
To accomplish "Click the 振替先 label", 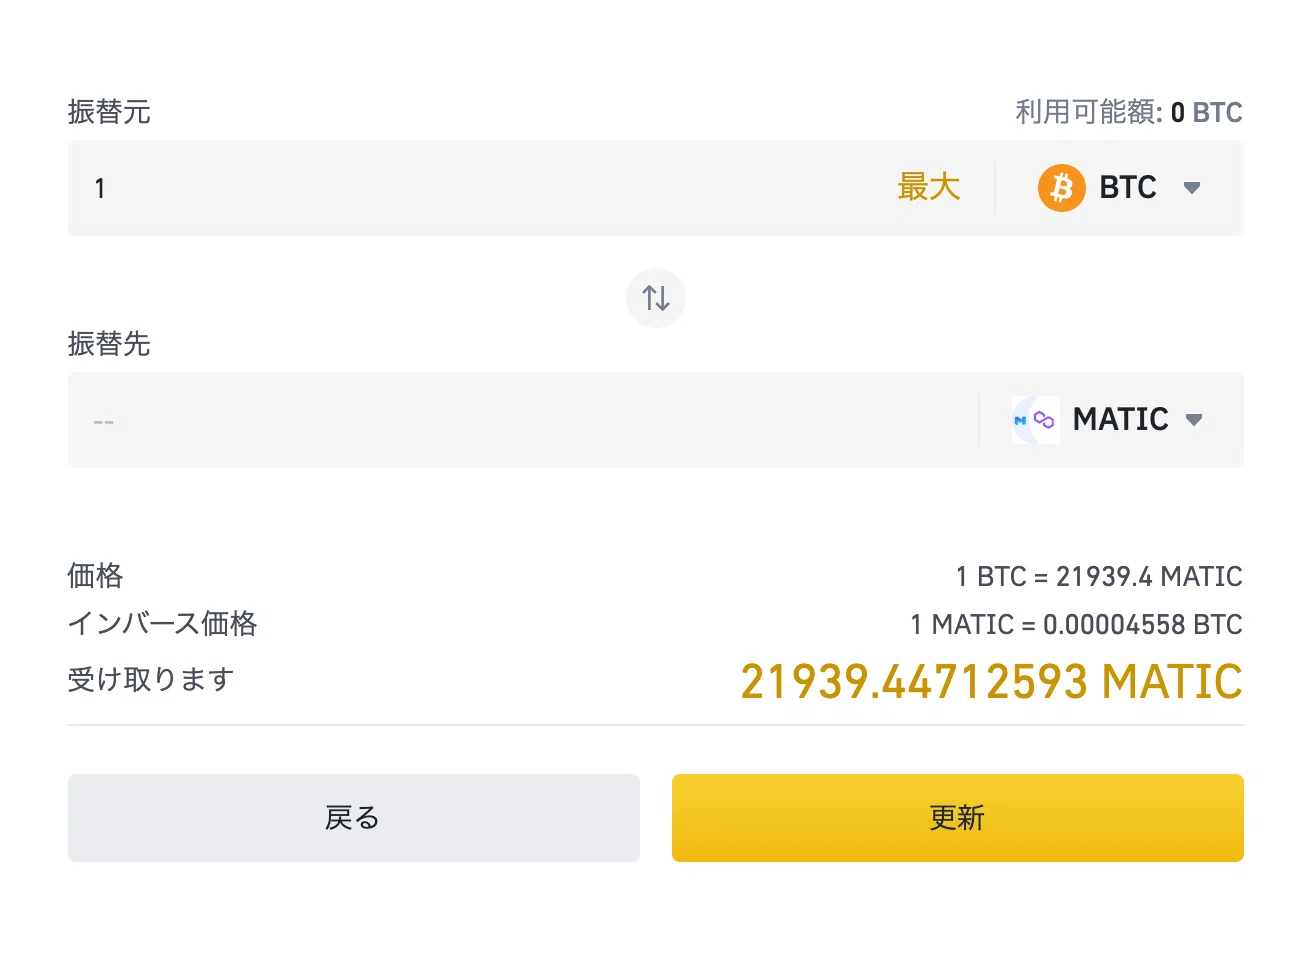I will [x=109, y=344].
